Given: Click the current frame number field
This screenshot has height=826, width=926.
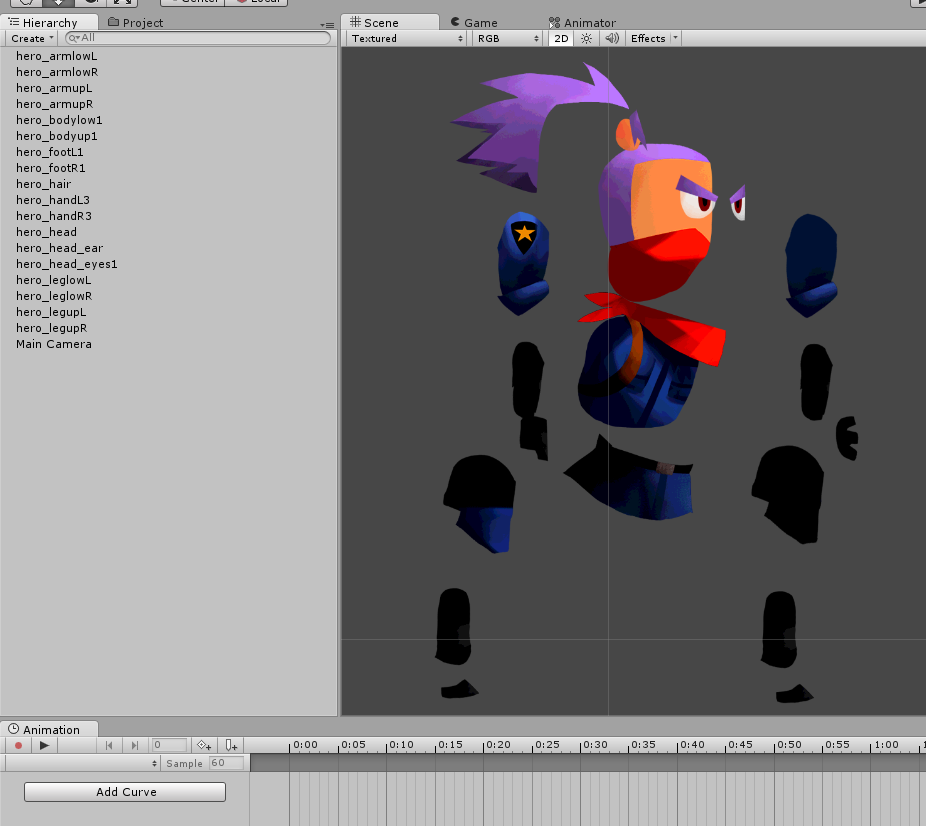Looking at the screenshot, I should pos(169,745).
